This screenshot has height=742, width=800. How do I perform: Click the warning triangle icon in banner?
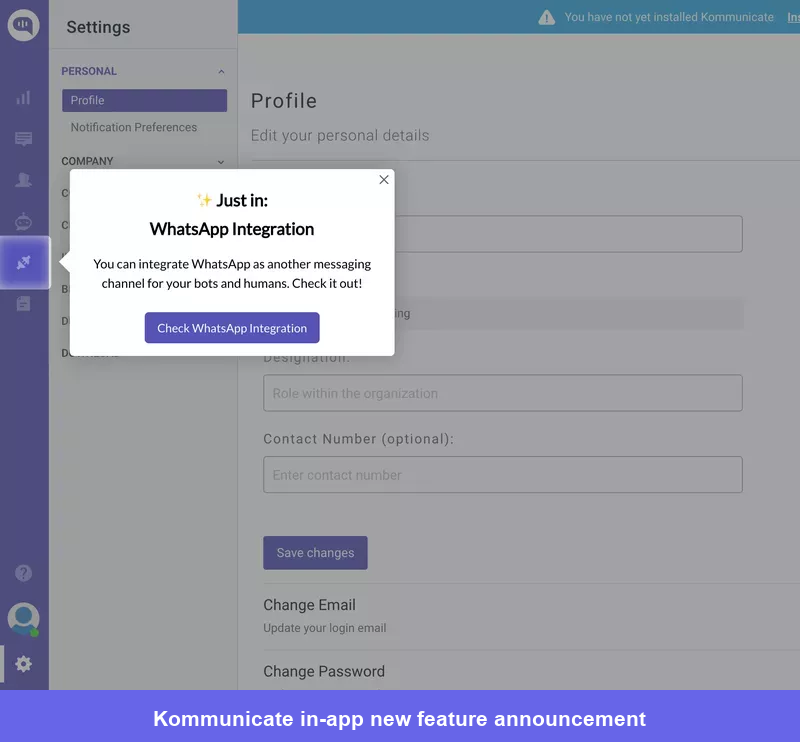click(546, 17)
